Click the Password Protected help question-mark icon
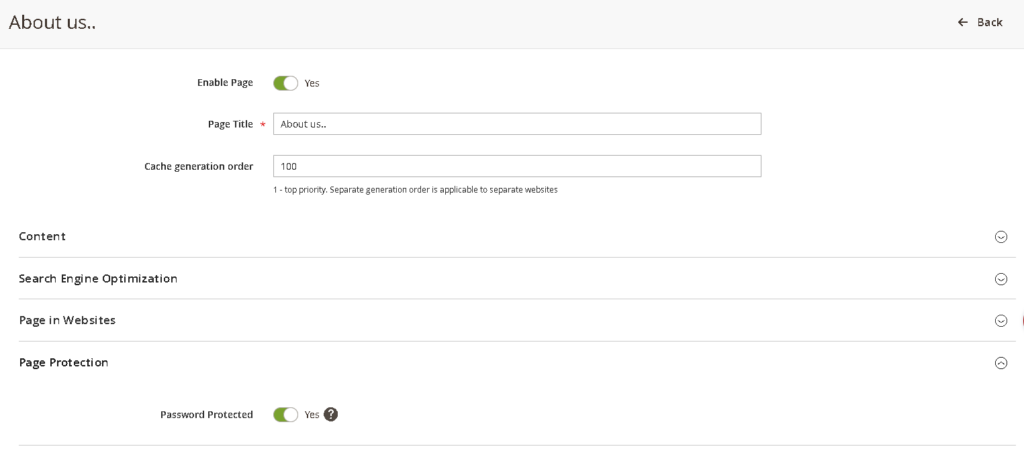 pyautogui.click(x=331, y=414)
